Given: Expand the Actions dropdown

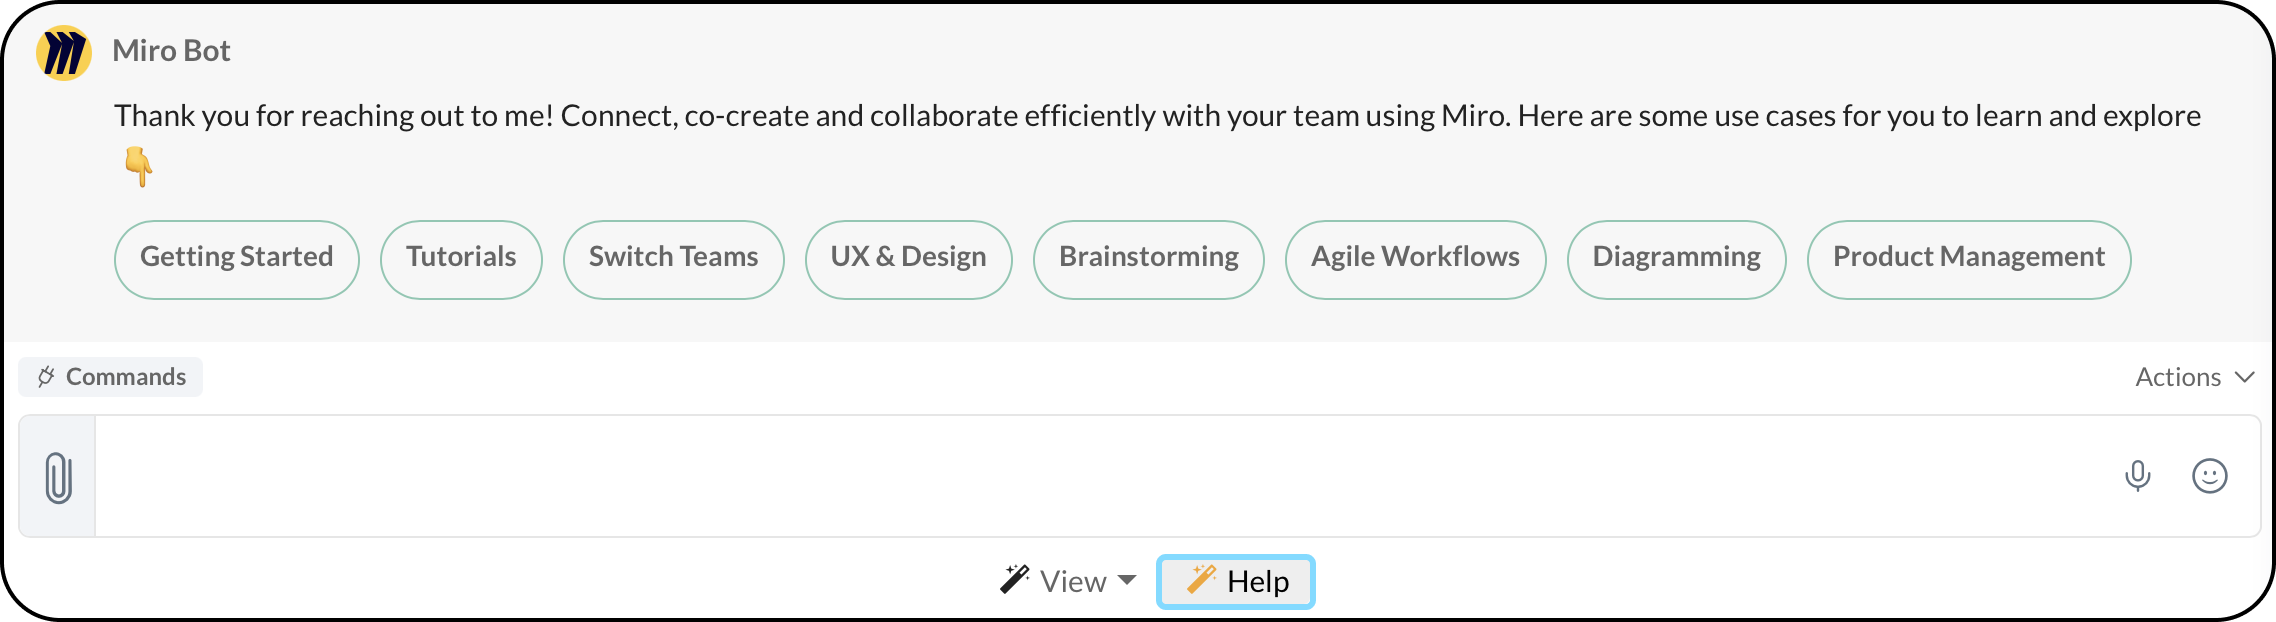Looking at the screenshot, I should tap(2194, 377).
